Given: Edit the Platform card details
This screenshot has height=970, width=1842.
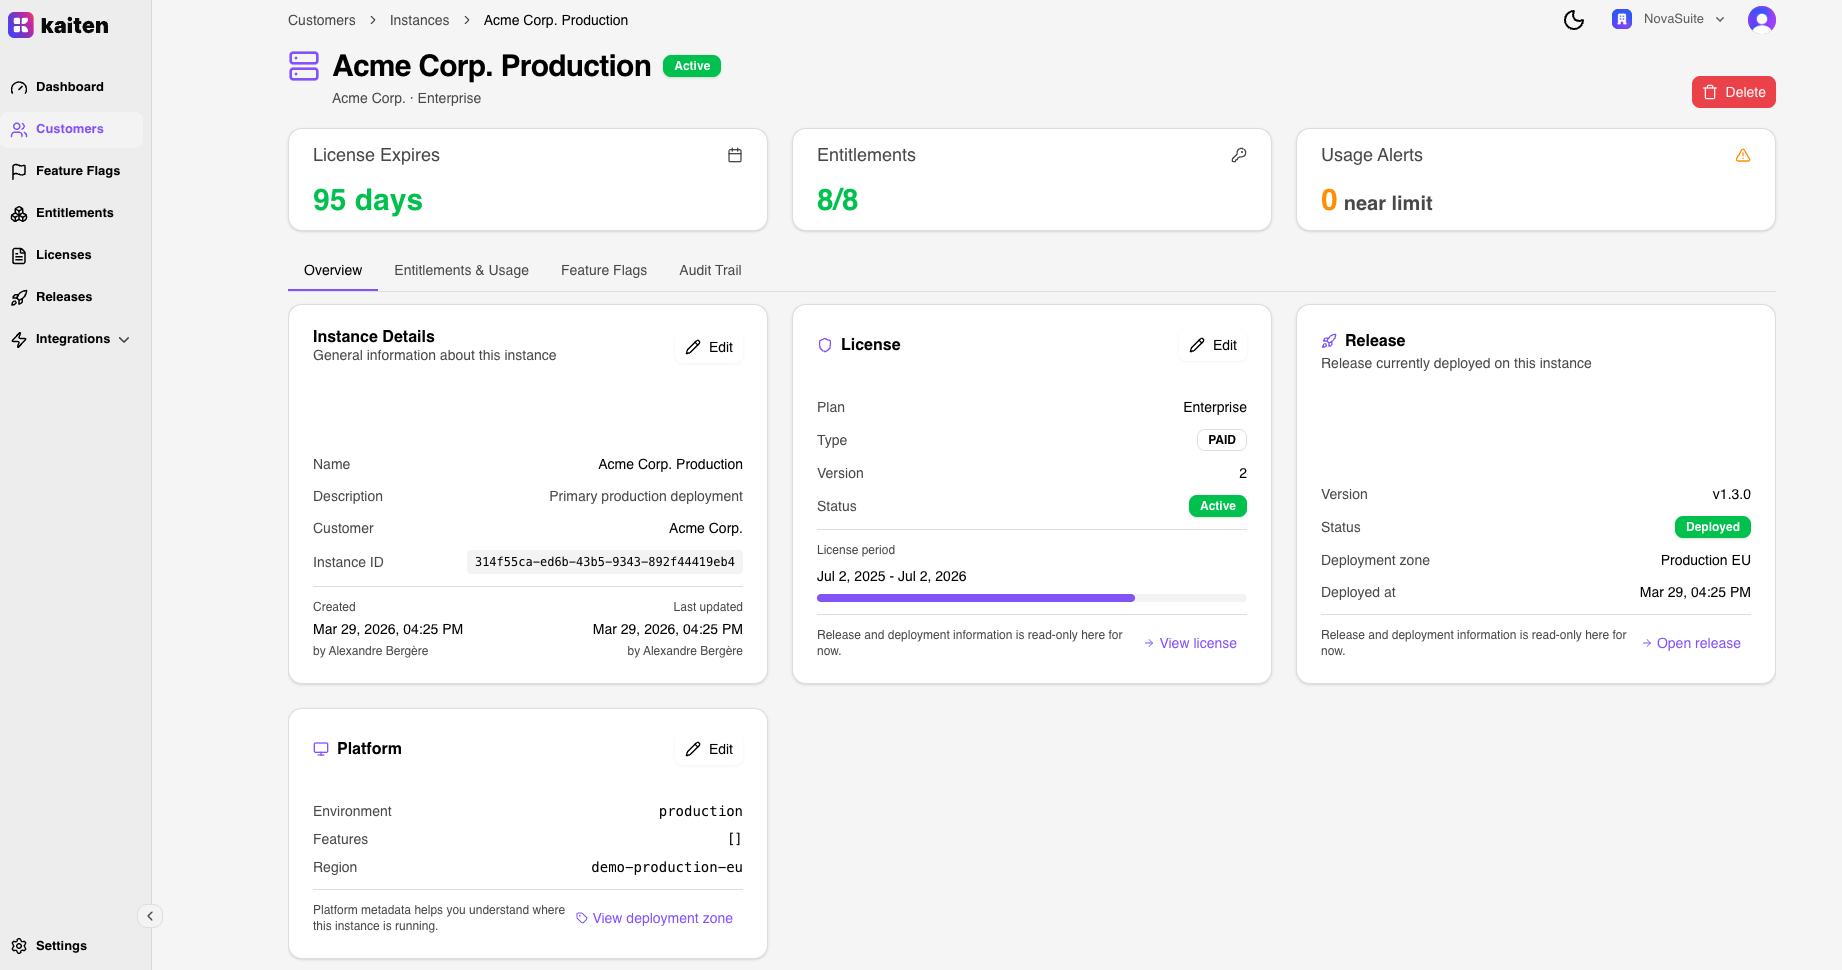Looking at the screenshot, I should pos(709,749).
